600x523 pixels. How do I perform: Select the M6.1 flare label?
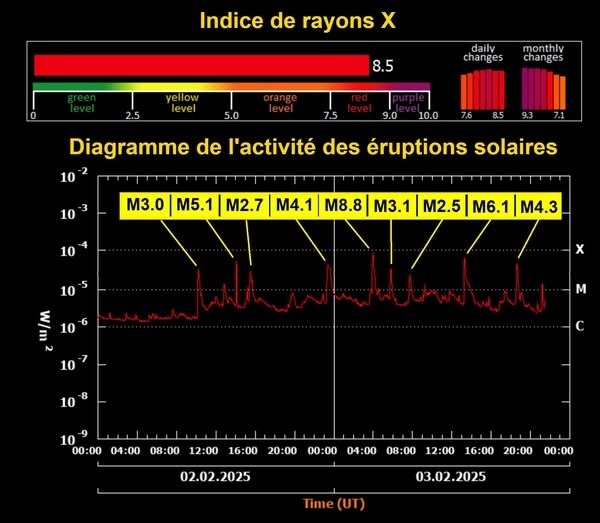tap(490, 206)
